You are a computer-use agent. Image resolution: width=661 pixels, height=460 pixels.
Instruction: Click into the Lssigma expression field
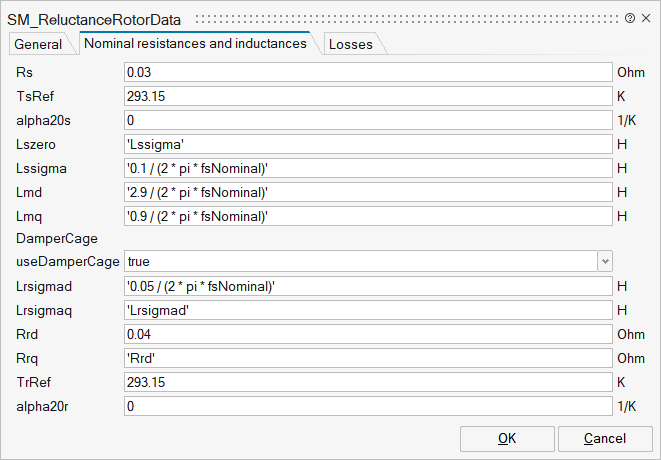(x=367, y=168)
